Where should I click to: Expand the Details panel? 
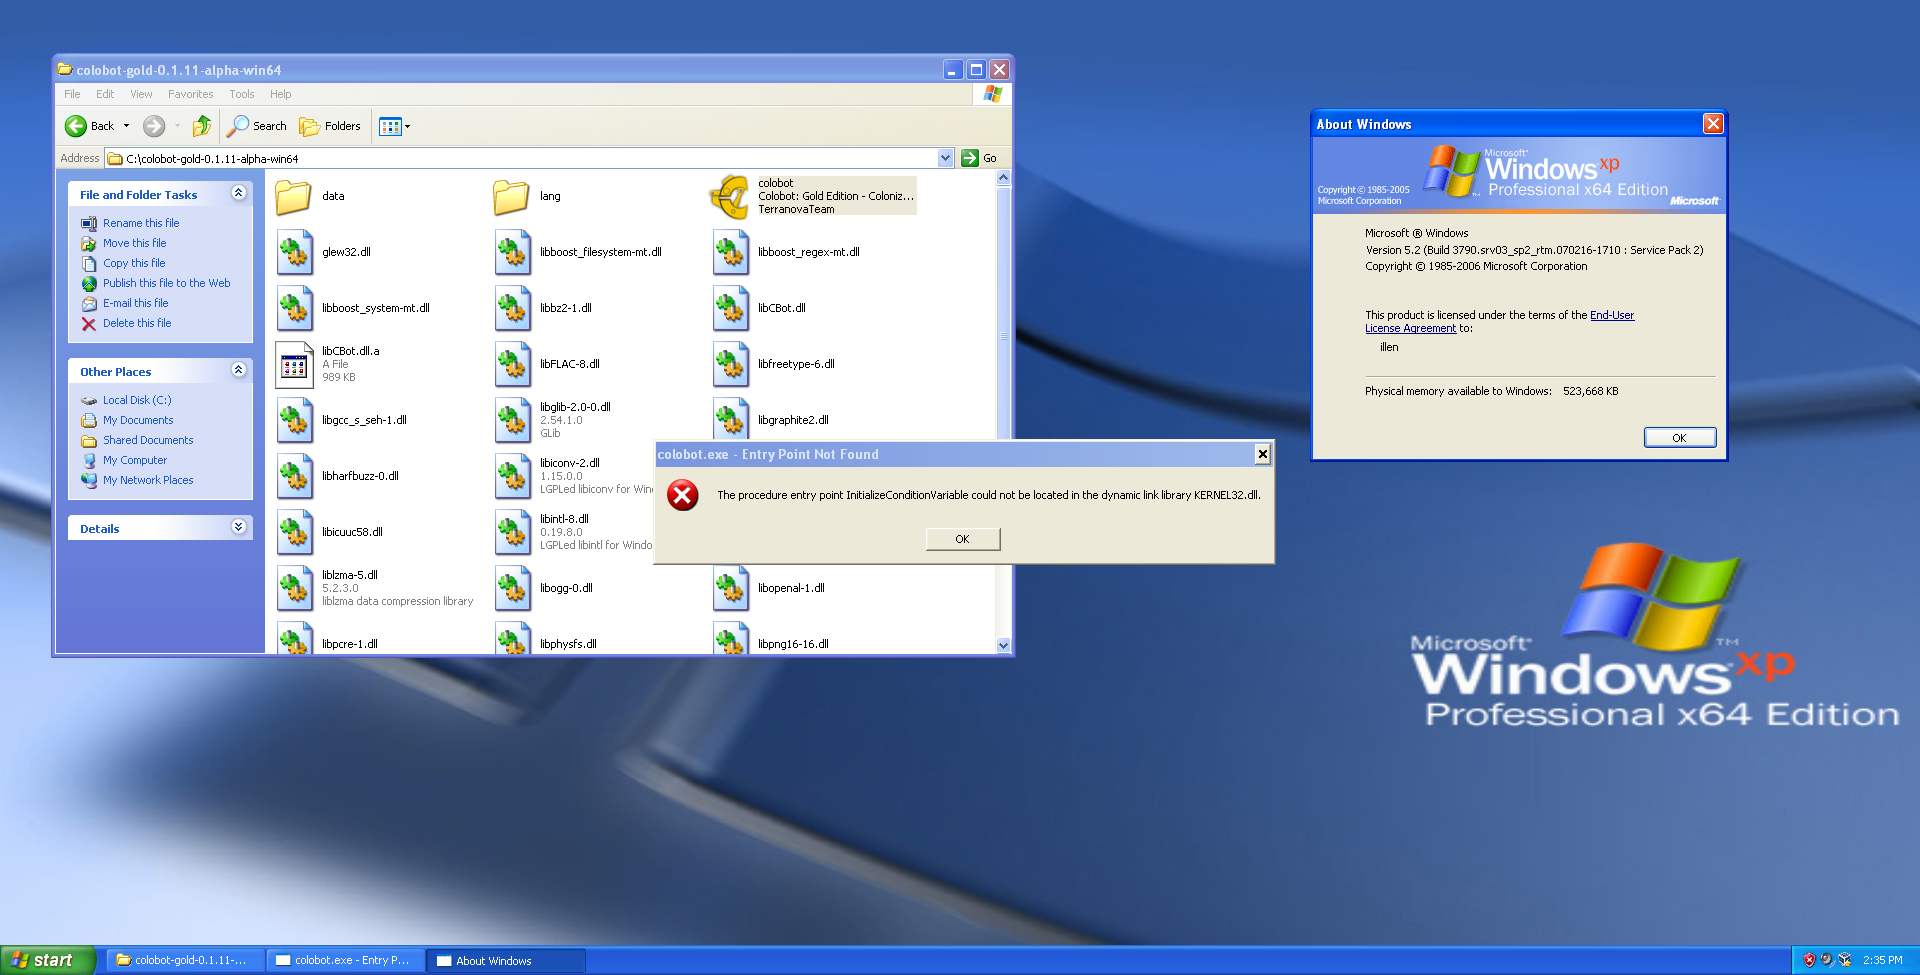click(x=239, y=527)
